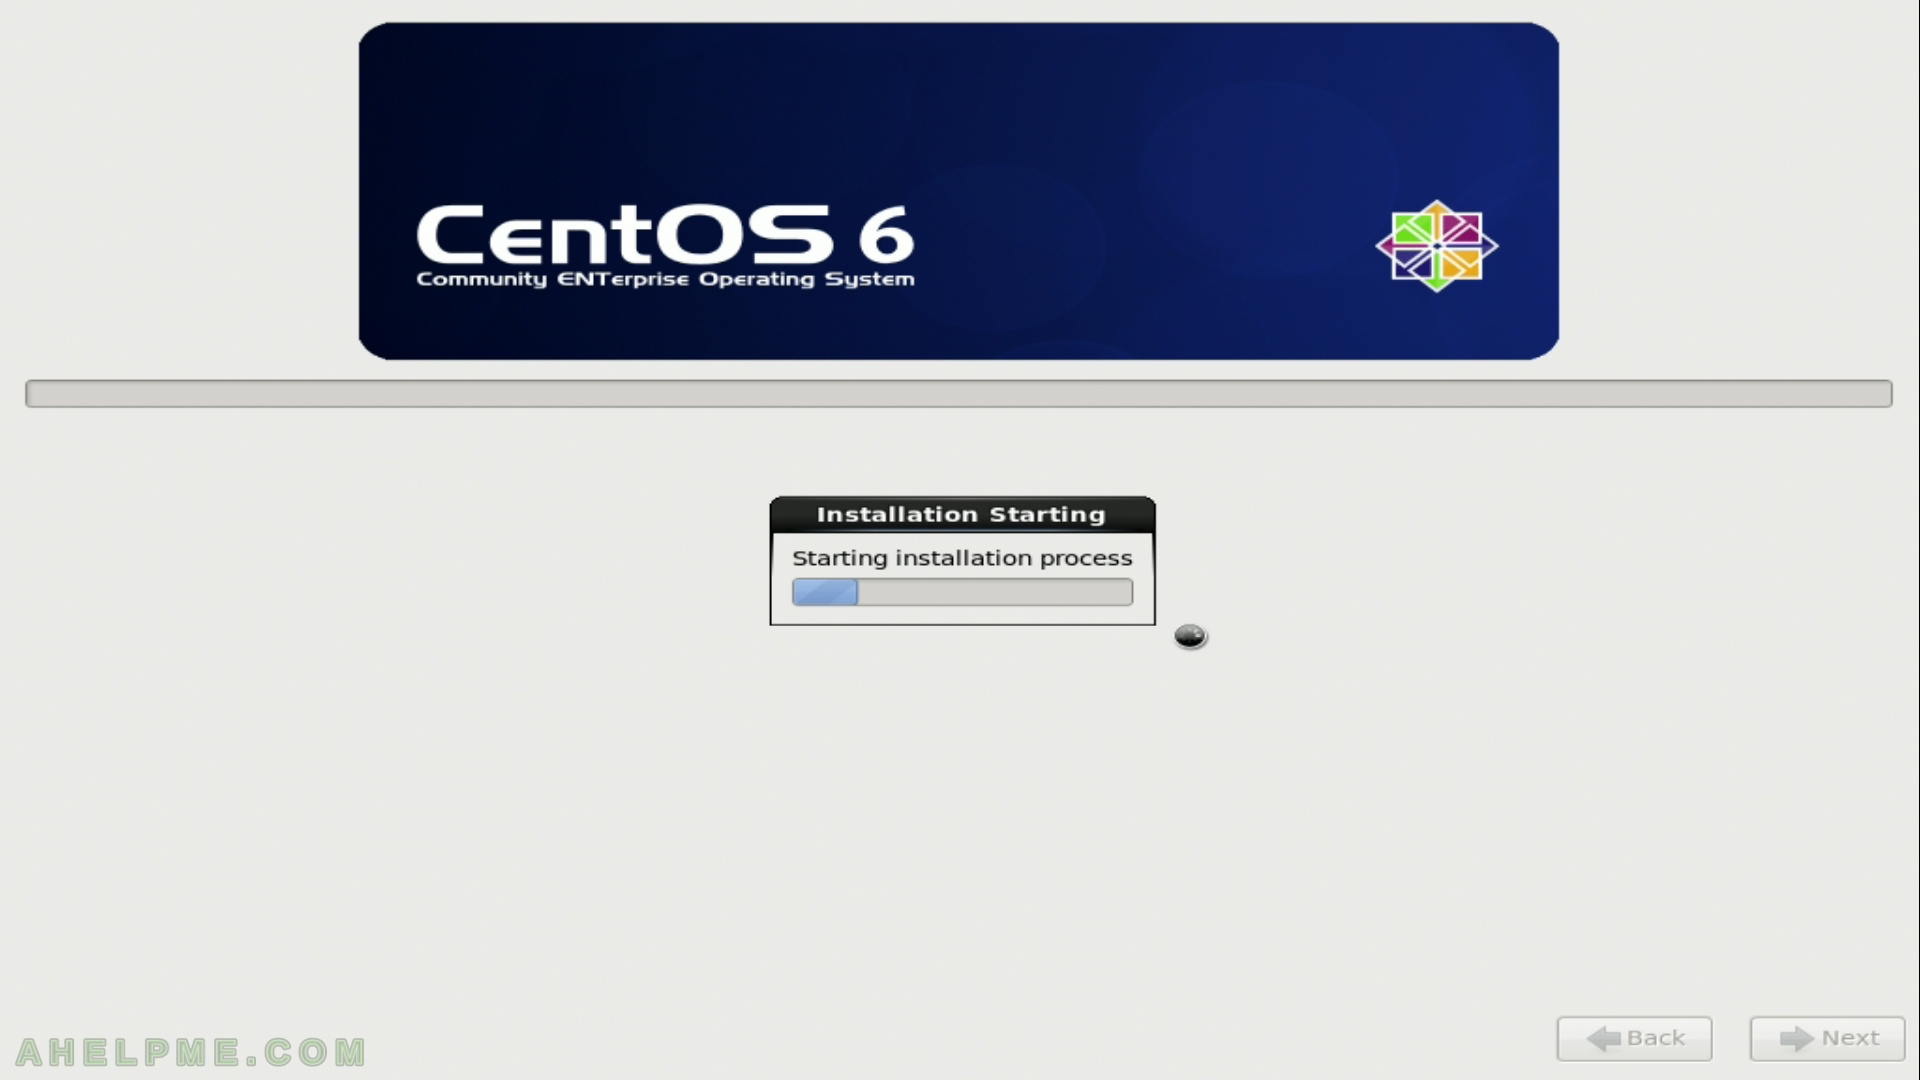Go back with the Back button

[x=1634, y=1038]
